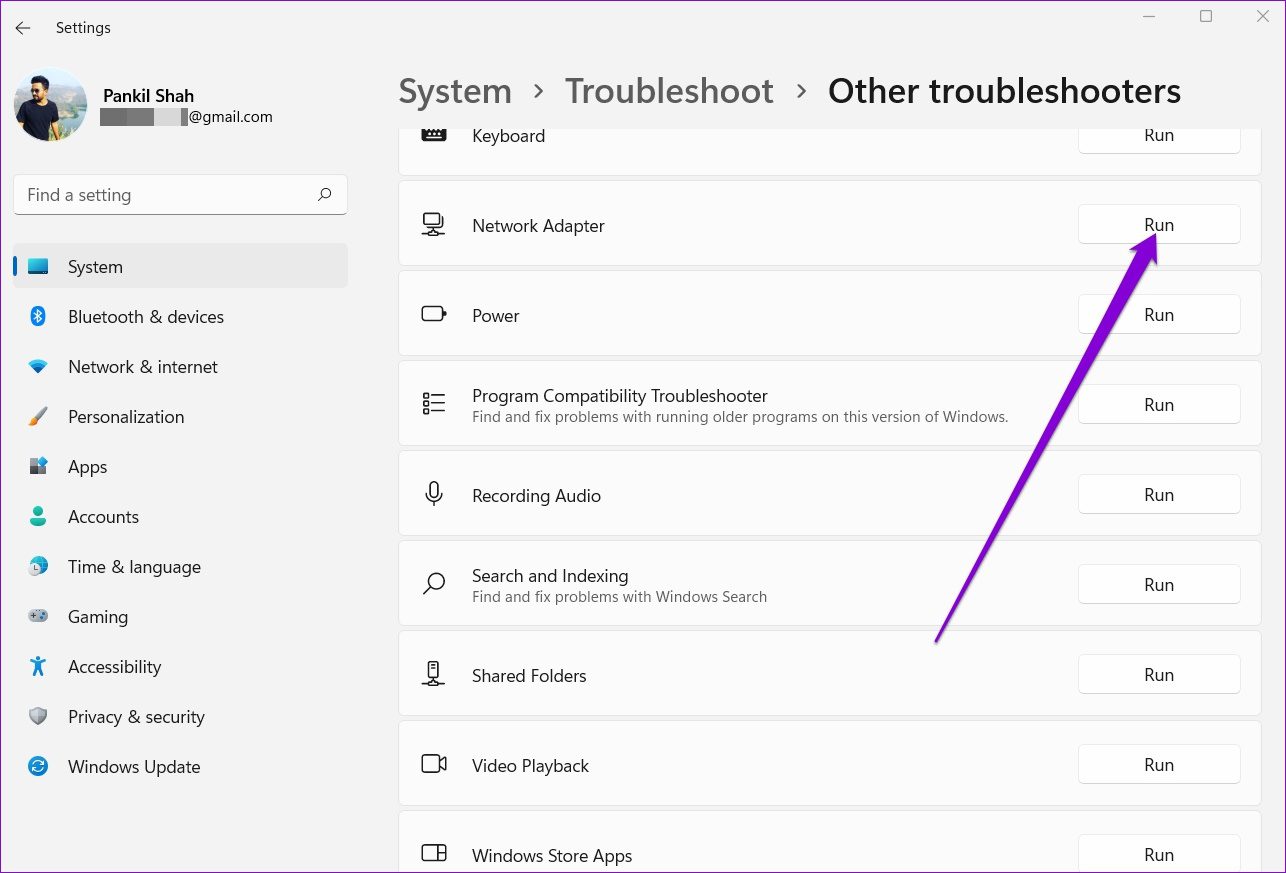The image size is (1286, 873).
Task: Open Windows Update settings
Action: pos(180,767)
